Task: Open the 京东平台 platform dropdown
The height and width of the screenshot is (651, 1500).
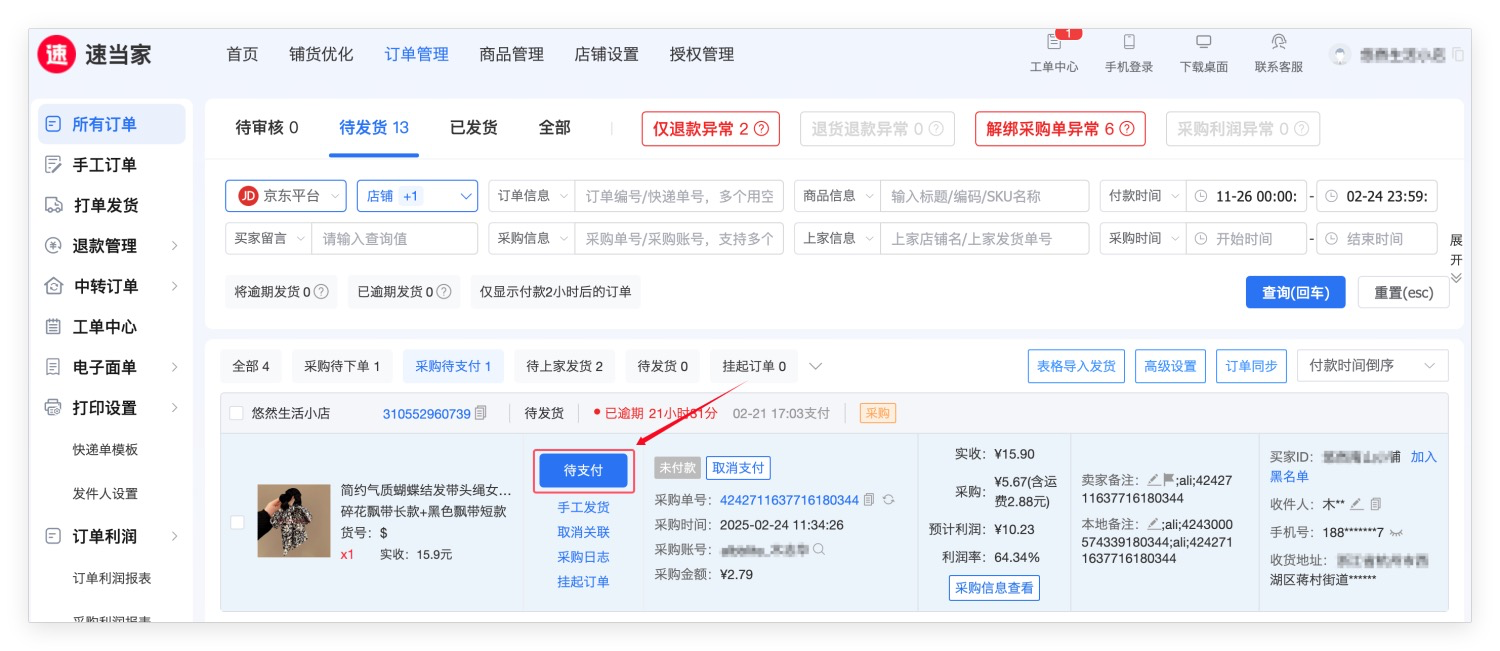Action: tap(286, 196)
